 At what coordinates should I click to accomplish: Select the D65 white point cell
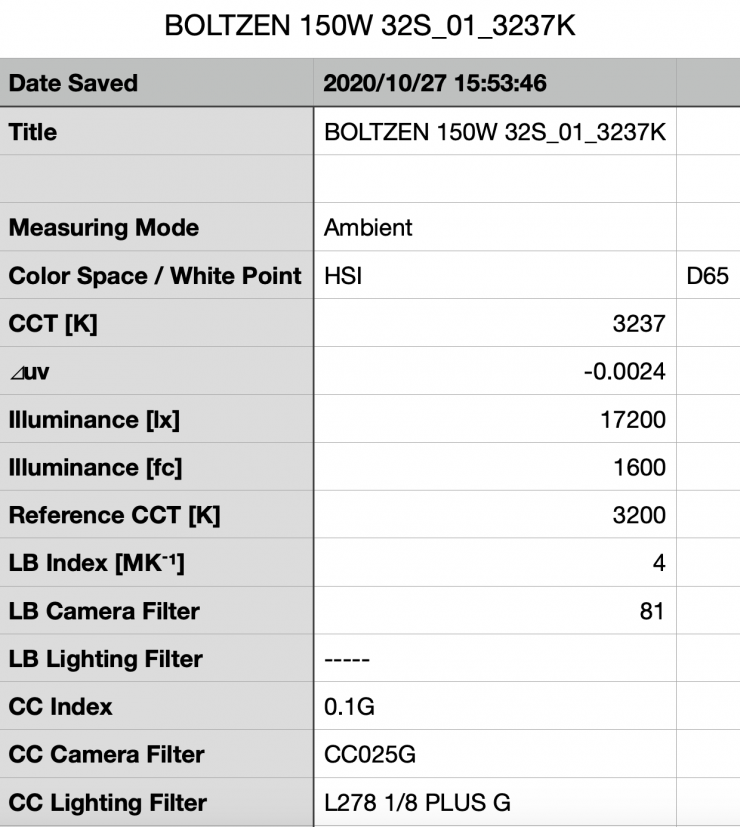click(707, 275)
